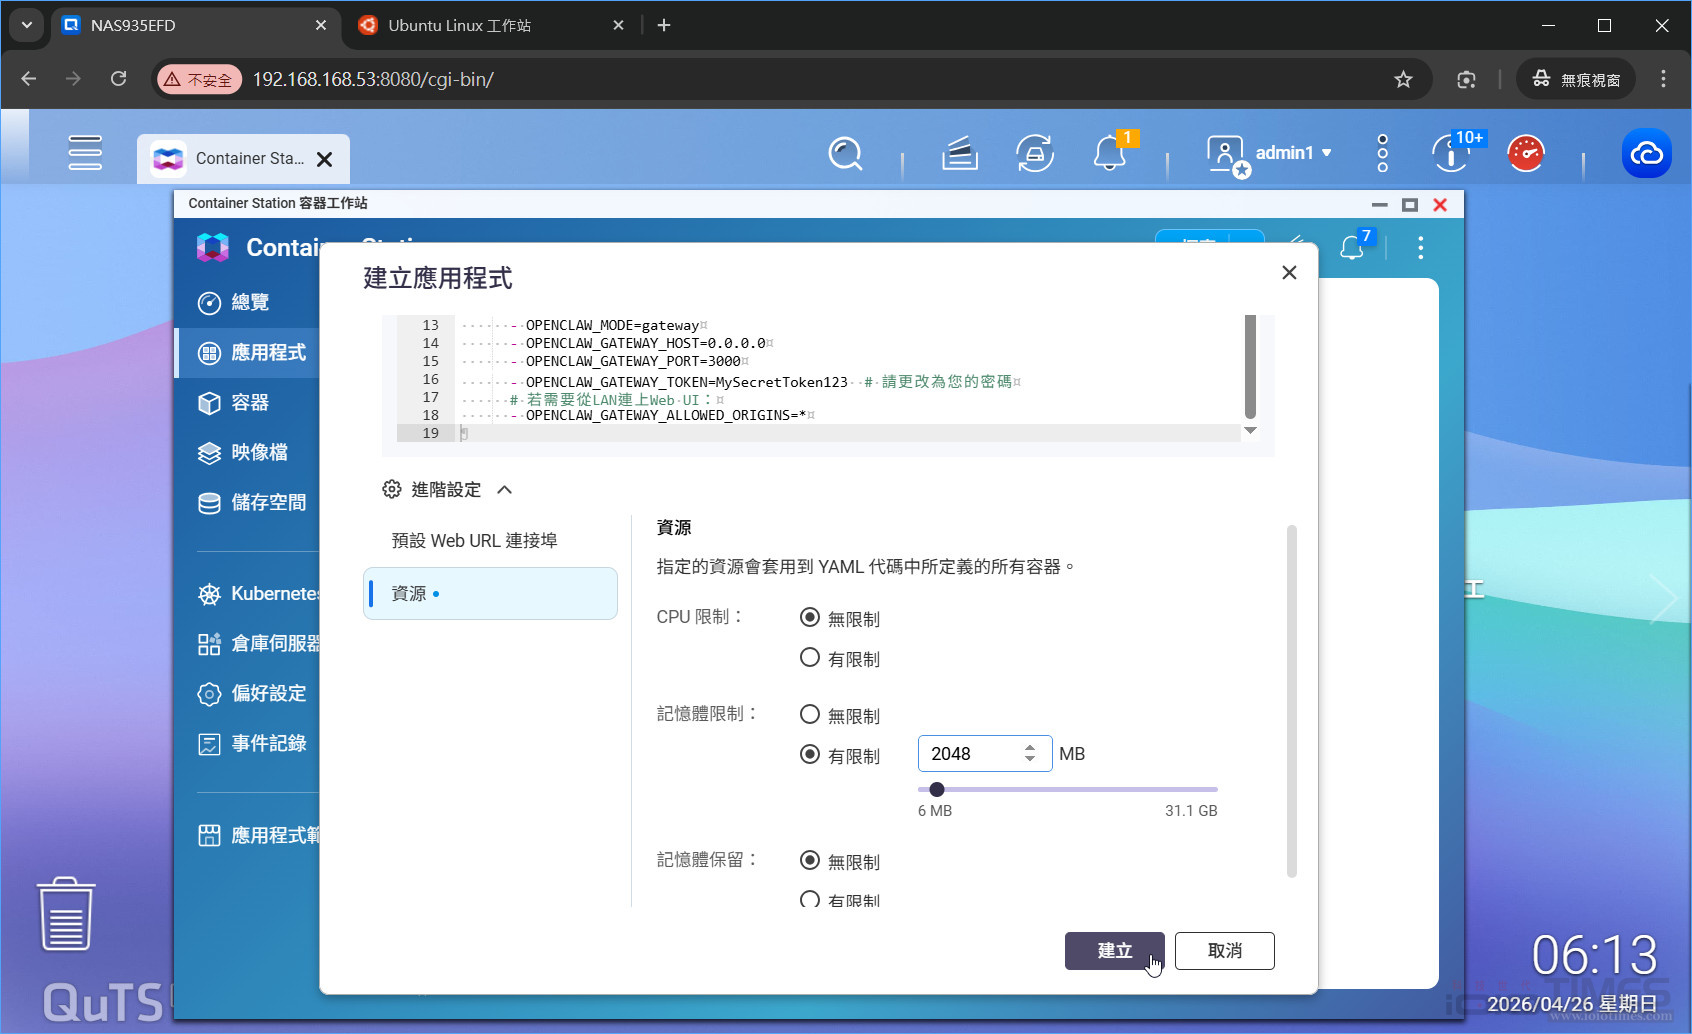The image size is (1692, 1034).
Task: Click the 建立 button
Action: (x=1114, y=951)
